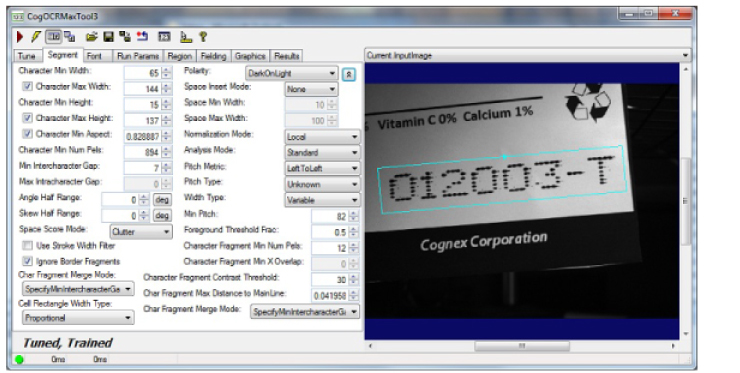Click cyan region box around 012003-T
This screenshot has height=373, width=740.
pos(503,180)
